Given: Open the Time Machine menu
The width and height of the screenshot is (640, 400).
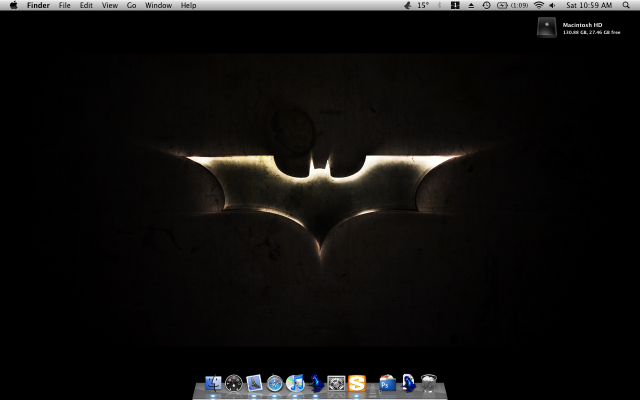Looking at the screenshot, I should coord(486,5).
